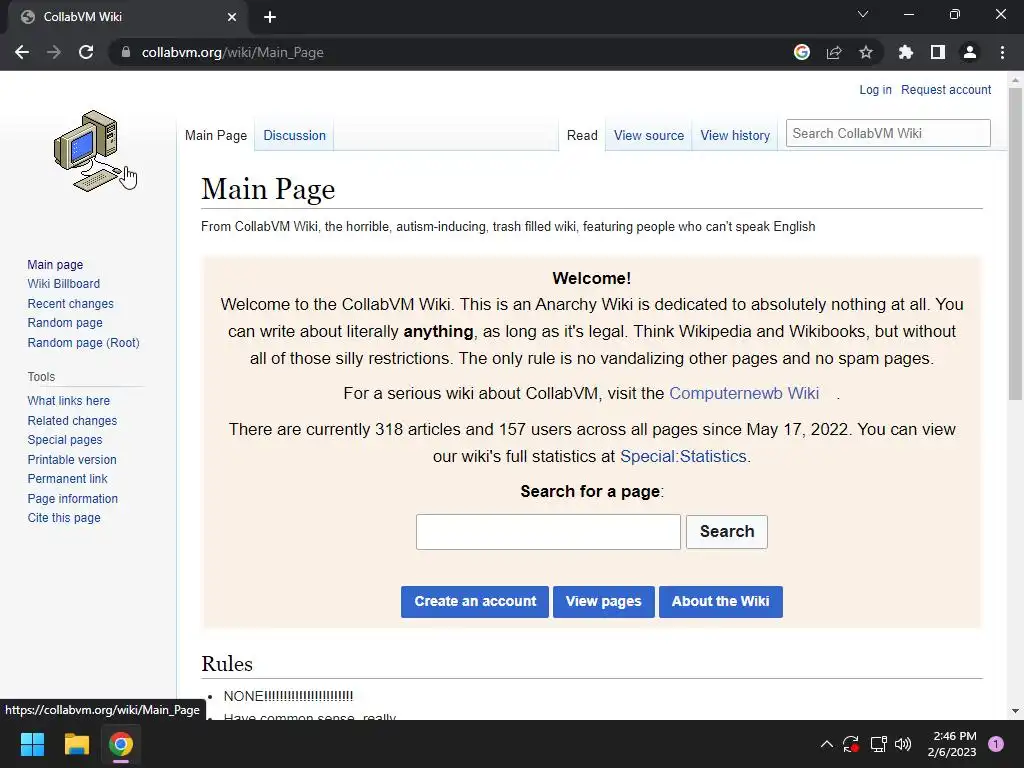
Task: Reload the page with the refresh icon
Action: pos(86,52)
